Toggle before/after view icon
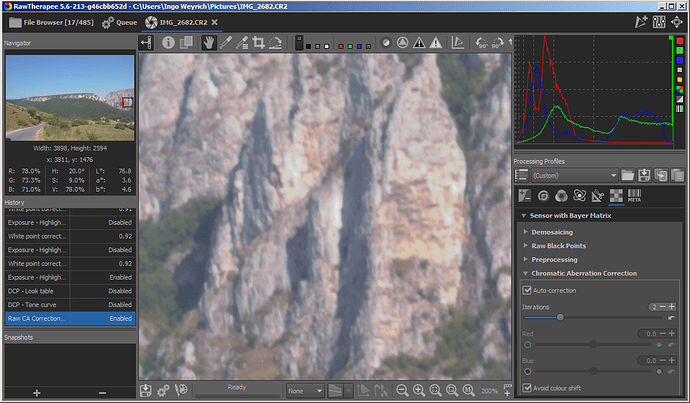690x403 pixels. pos(187,43)
